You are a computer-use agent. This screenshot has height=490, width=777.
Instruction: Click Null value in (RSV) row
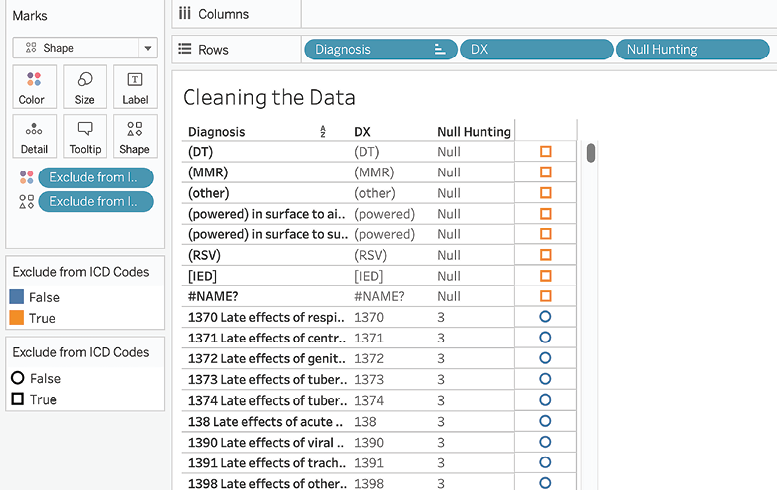pyautogui.click(x=449, y=255)
